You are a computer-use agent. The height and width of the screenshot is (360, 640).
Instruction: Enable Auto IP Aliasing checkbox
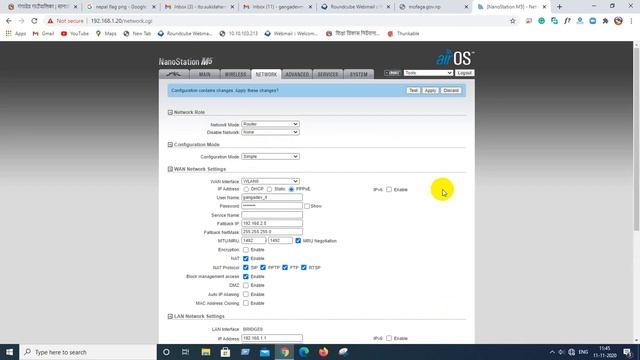tap(246, 294)
